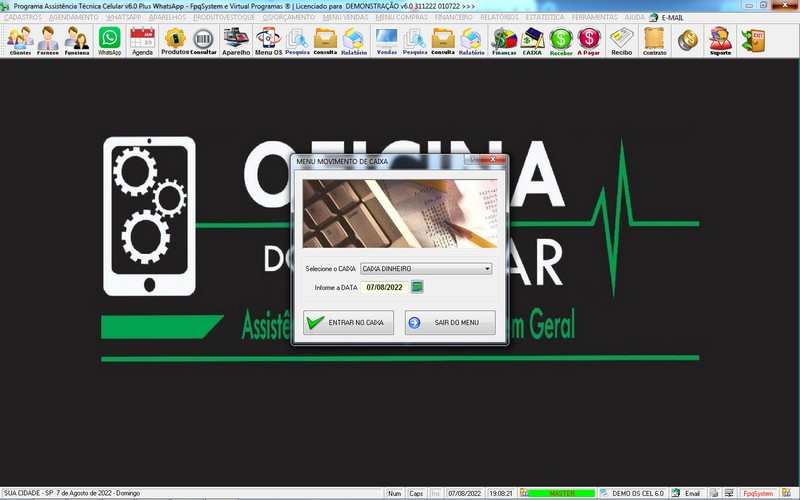Click the dialog help question mark button
800x500 pixels.
[472, 159]
